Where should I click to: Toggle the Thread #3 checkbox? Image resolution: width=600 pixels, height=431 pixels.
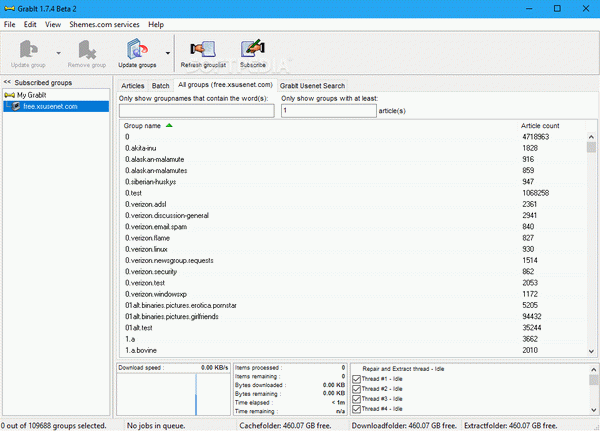click(357, 399)
